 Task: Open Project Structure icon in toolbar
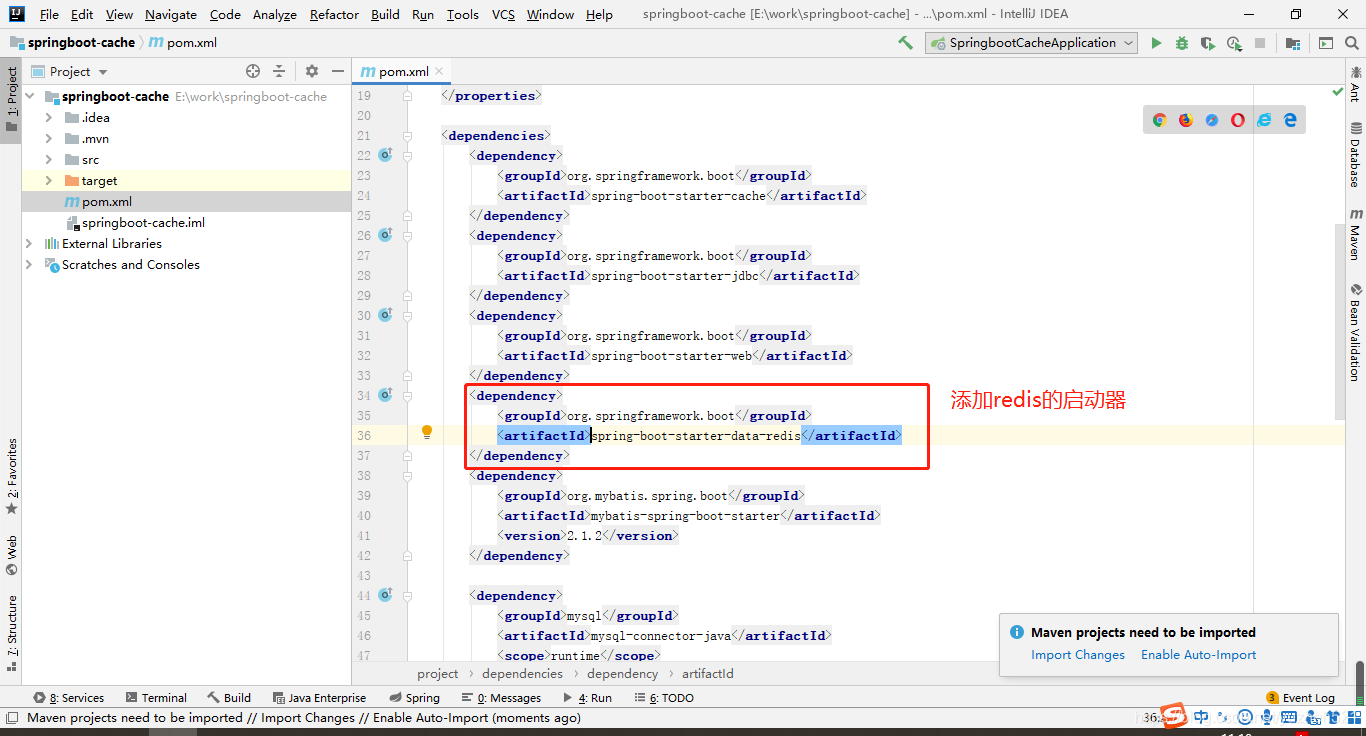pyautogui.click(x=1293, y=43)
